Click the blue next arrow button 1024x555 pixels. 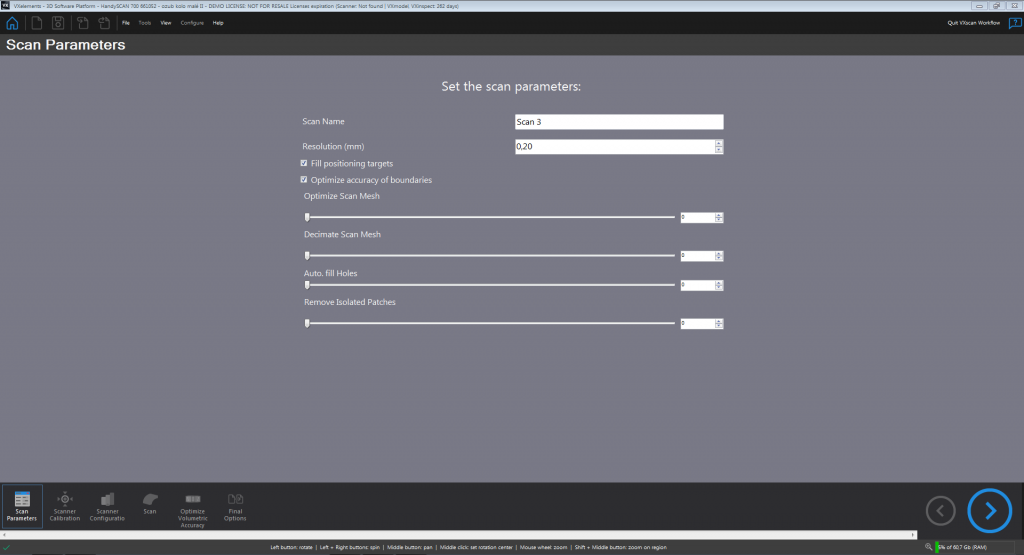click(989, 510)
